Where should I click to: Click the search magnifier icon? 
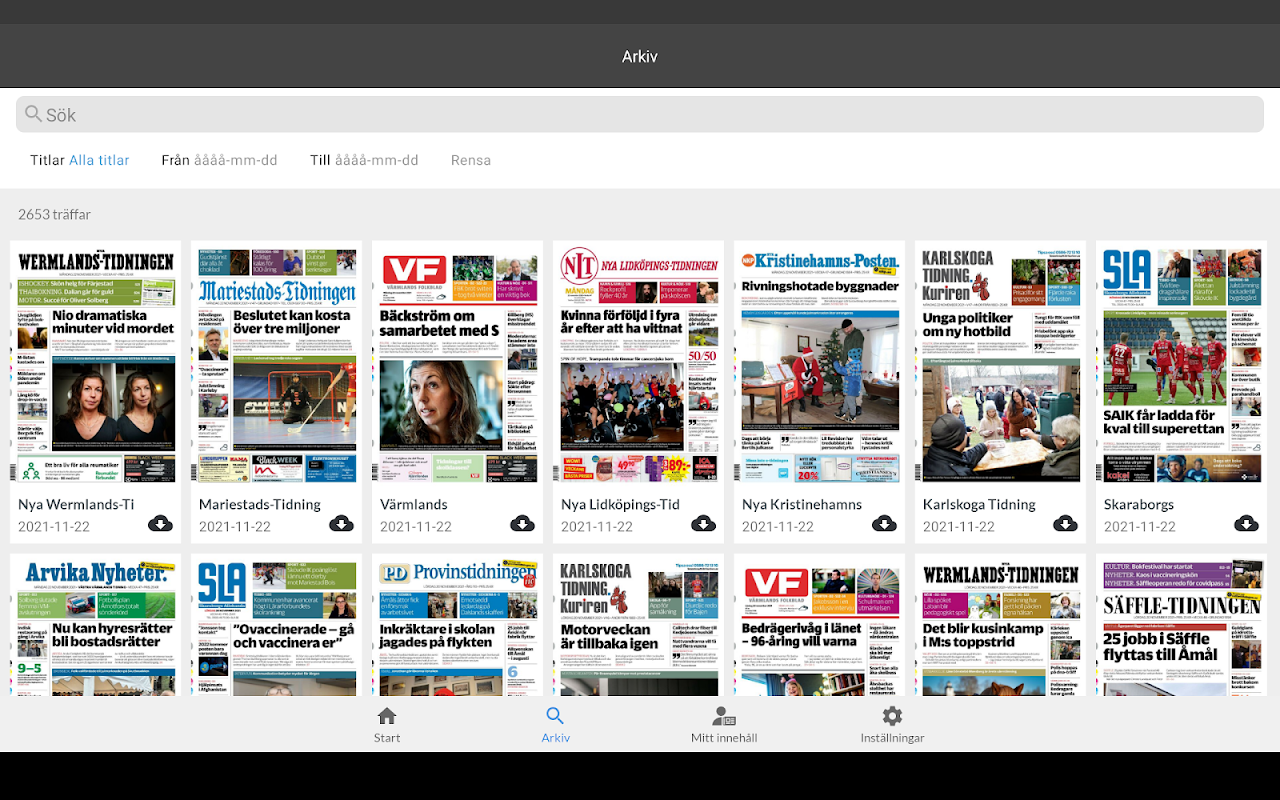[34, 114]
